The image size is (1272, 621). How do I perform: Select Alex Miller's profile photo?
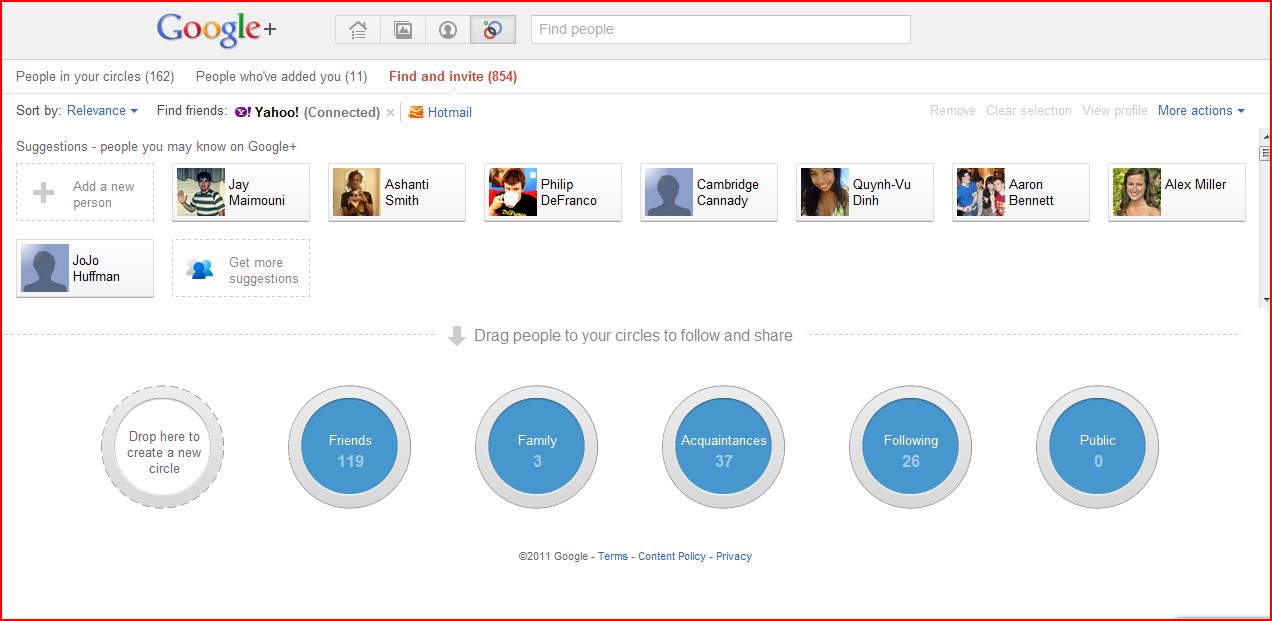(1137, 192)
